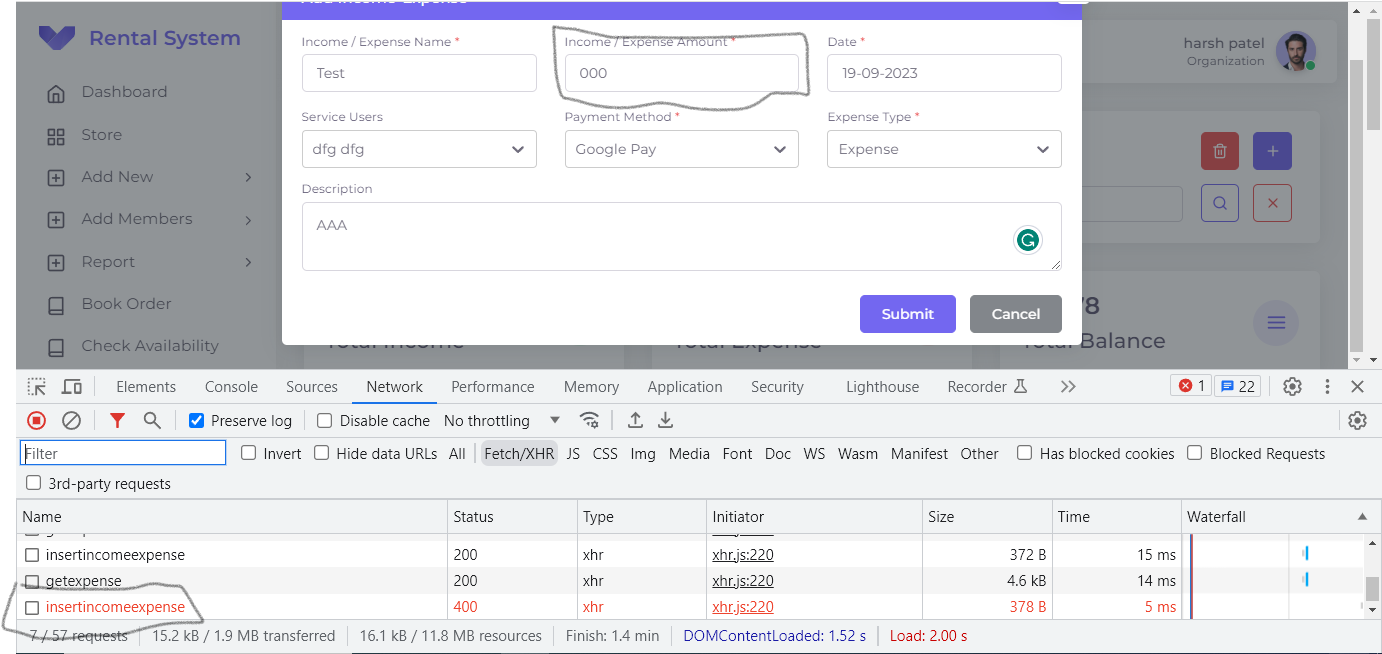This screenshot has width=1382, height=654.
Task: Select the failed insertincomeexpense request
Action: pyautogui.click(x=115, y=607)
